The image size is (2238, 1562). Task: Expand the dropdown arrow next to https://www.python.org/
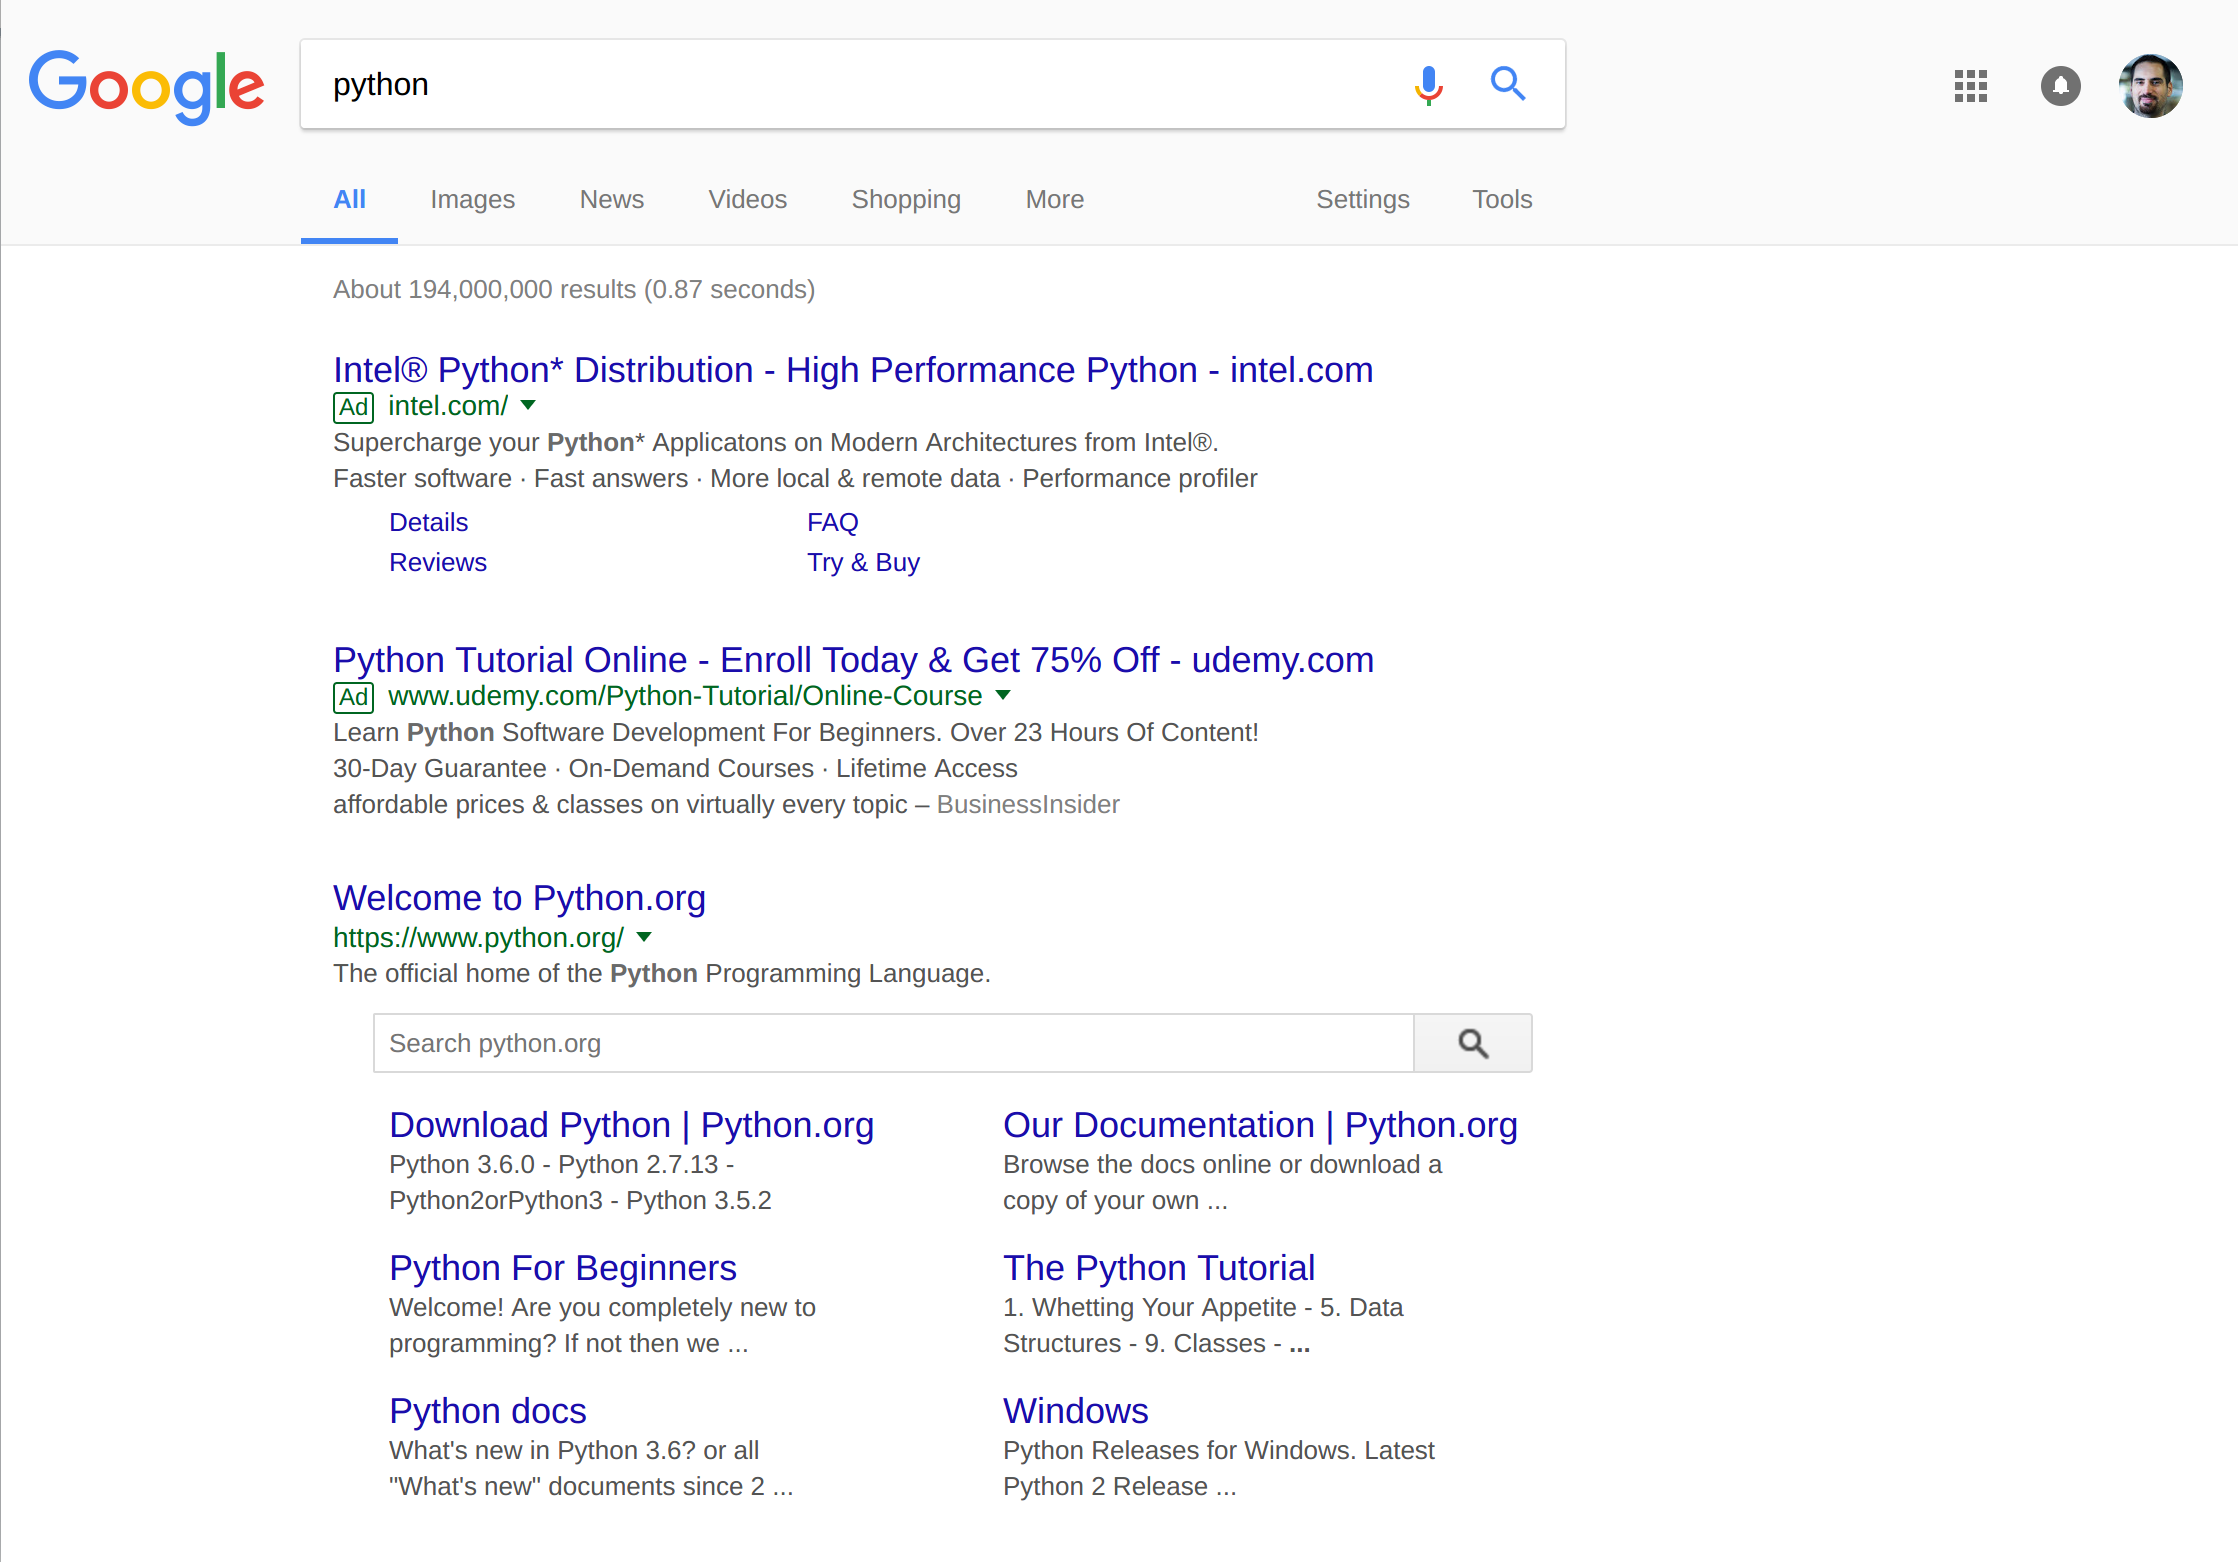[x=644, y=937]
